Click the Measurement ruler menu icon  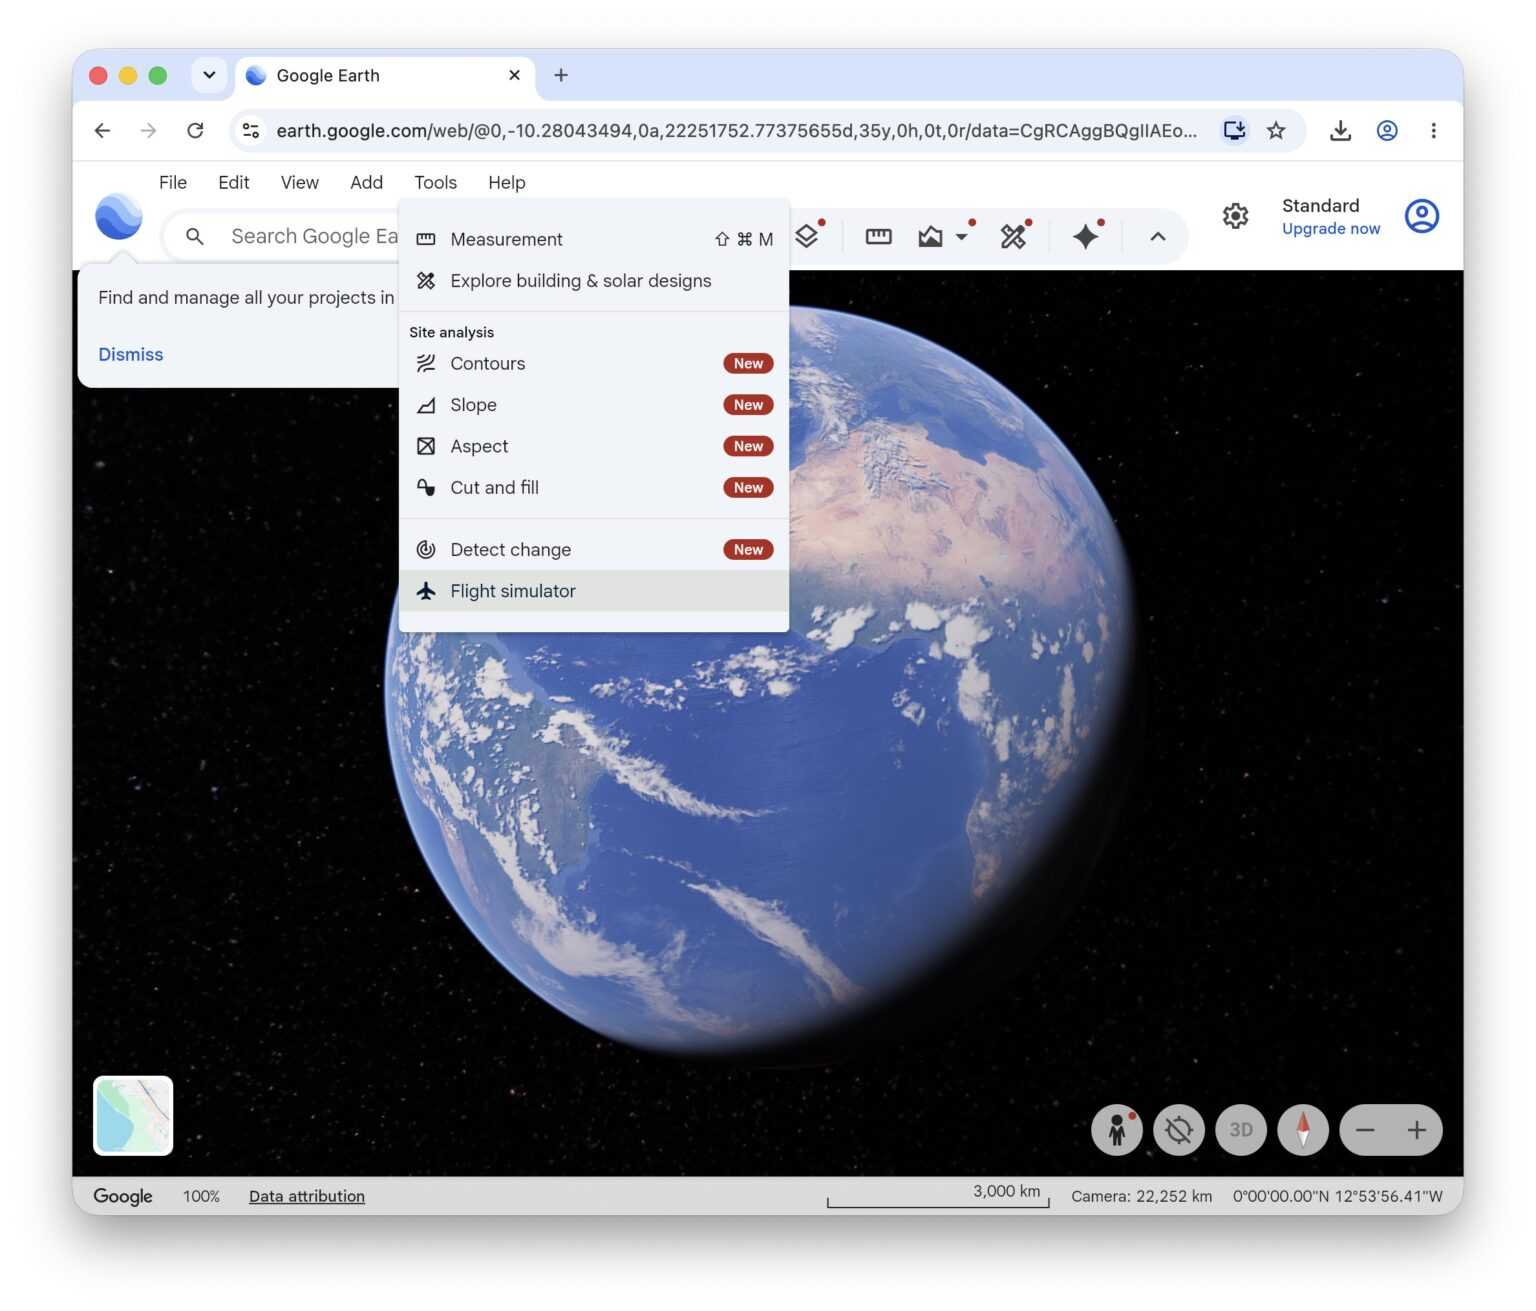426,239
